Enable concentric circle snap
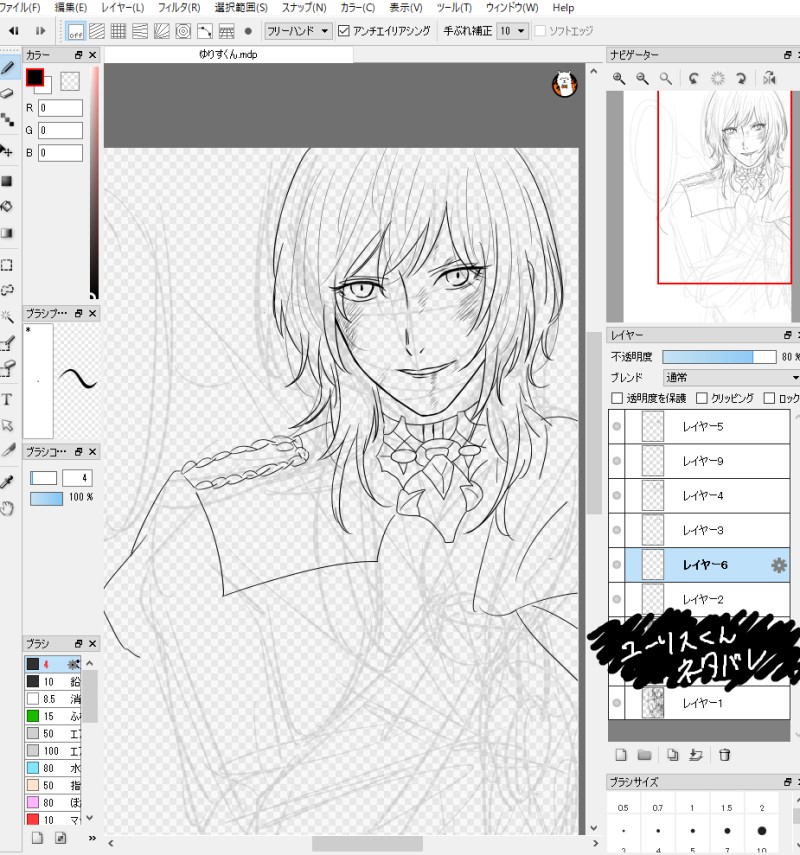This screenshot has width=800, height=855. point(183,31)
